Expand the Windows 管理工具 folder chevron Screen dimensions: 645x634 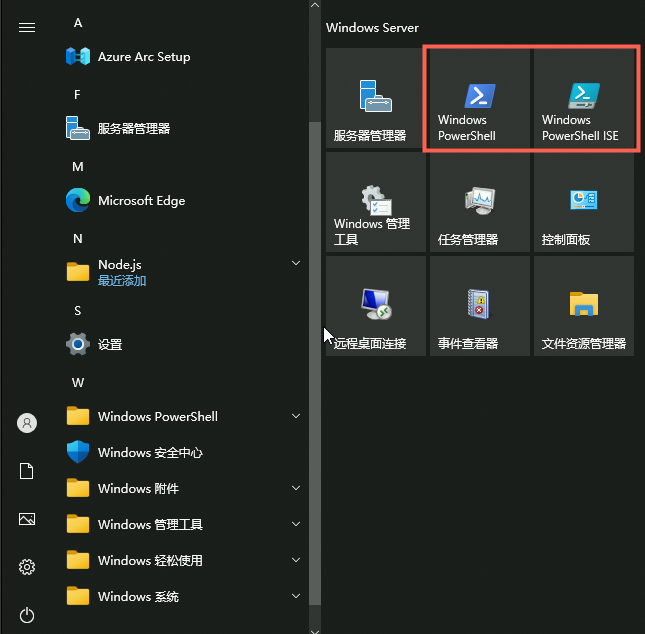296,524
